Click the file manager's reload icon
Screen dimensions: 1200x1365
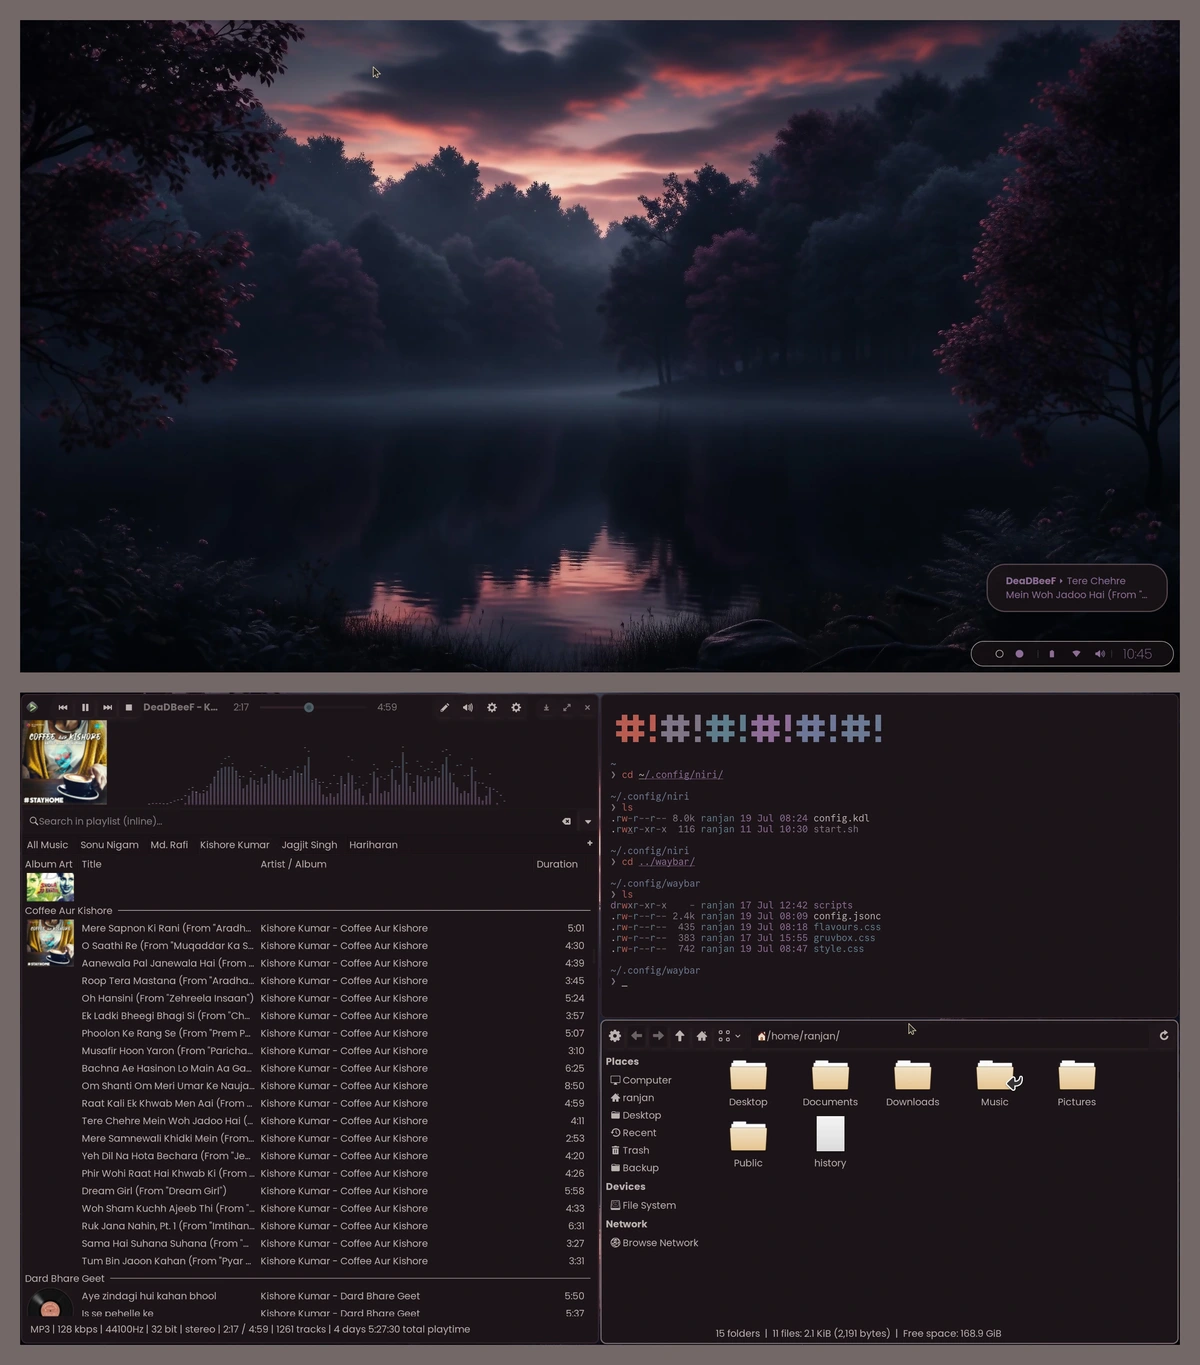click(1163, 1036)
